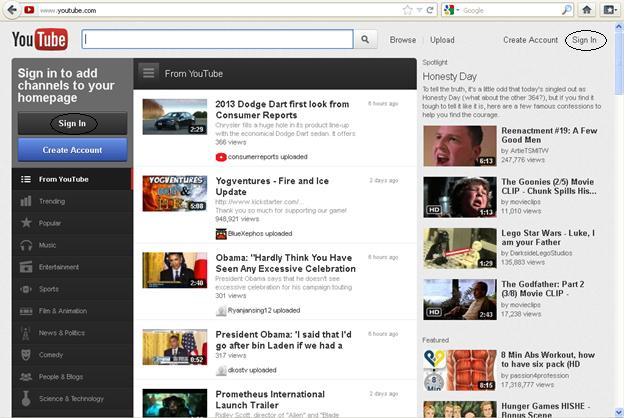The width and height of the screenshot is (626, 418).
Task: Open the Film & Animation category
Action: coord(72,311)
